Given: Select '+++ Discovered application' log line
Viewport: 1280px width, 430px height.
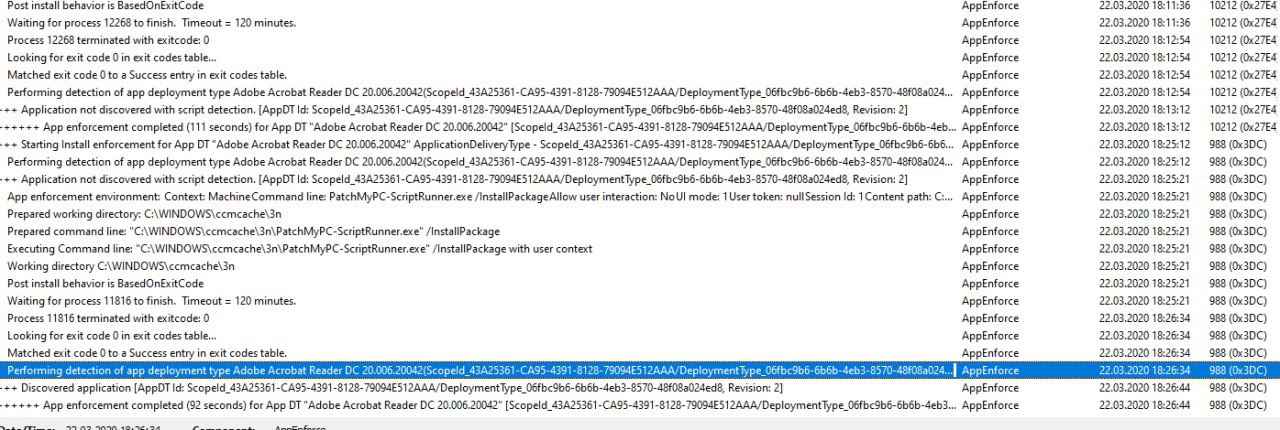Looking at the screenshot, I should (x=640, y=387).
